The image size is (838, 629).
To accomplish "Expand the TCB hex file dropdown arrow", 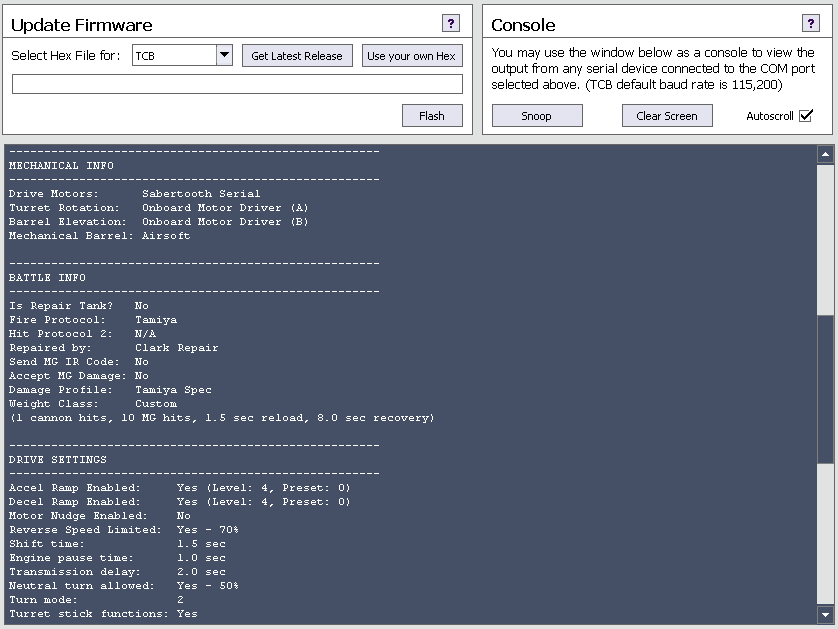I will click(224, 56).
